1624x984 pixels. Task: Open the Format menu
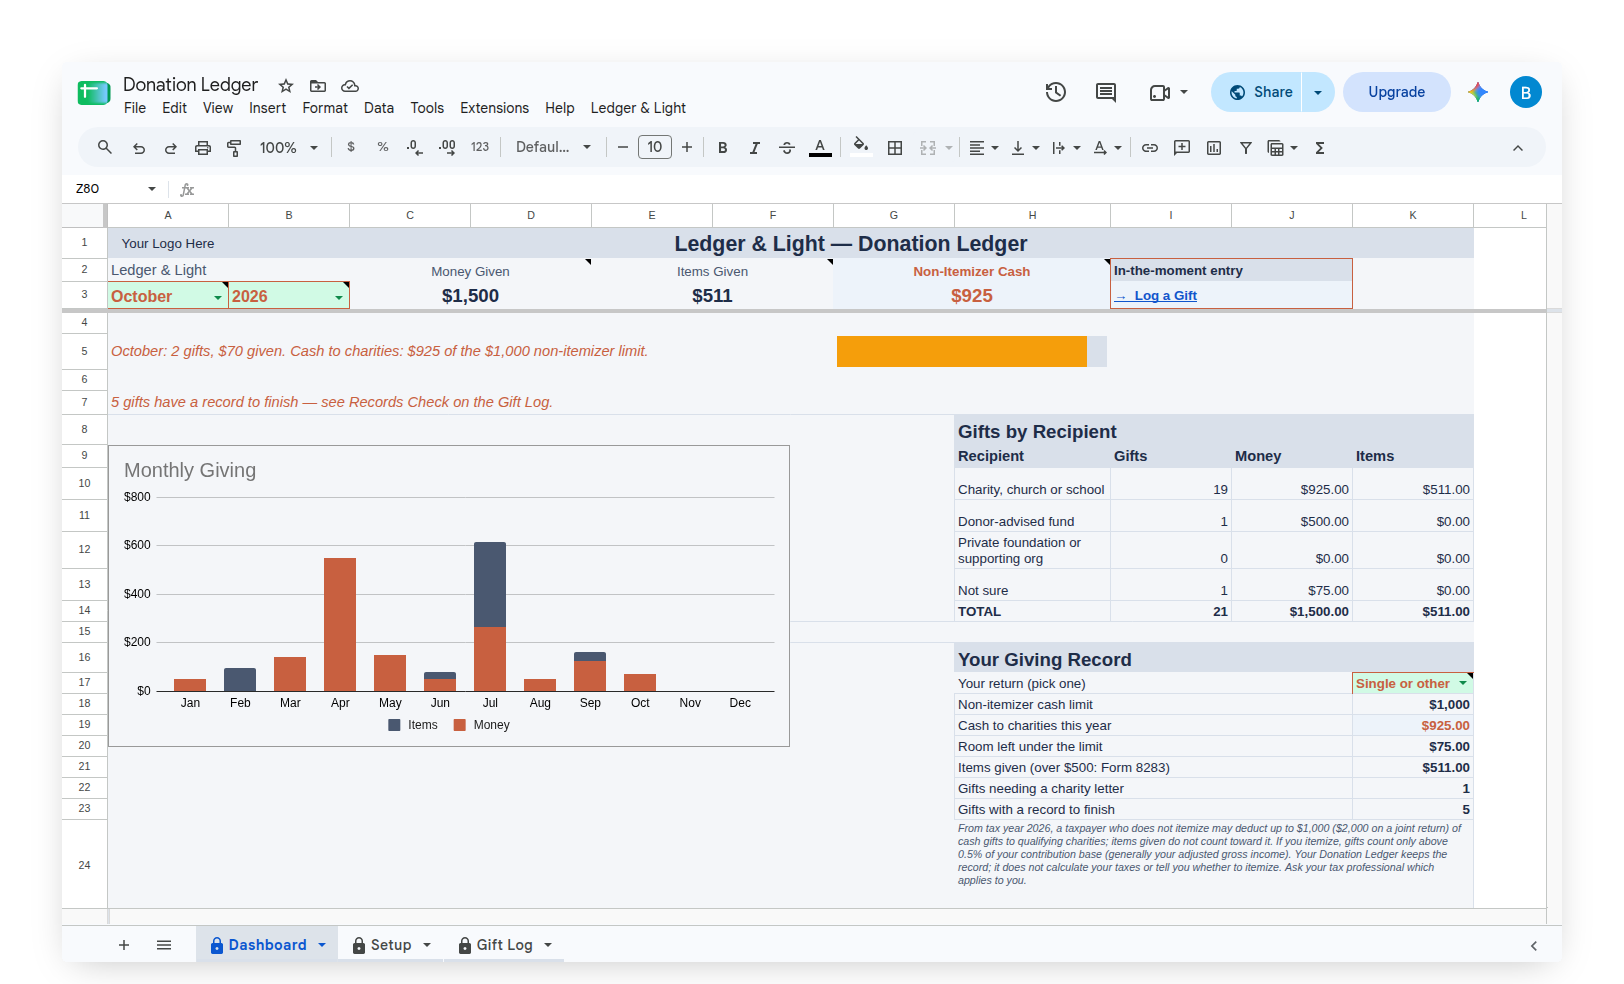[325, 108]
